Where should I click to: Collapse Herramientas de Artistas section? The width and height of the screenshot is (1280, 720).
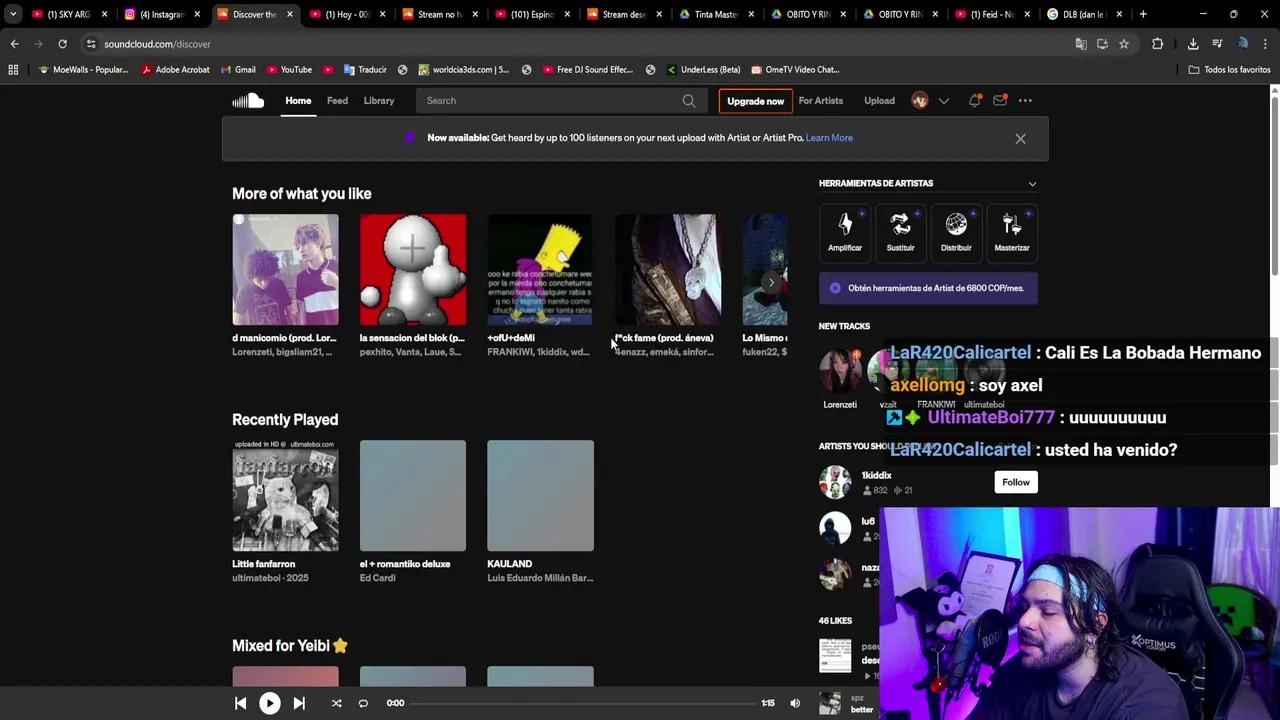pos(1032,184)
